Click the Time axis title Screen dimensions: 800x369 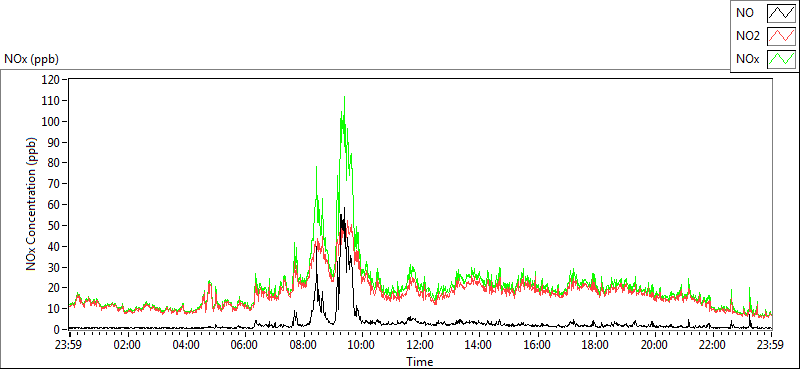coord(420,362)
